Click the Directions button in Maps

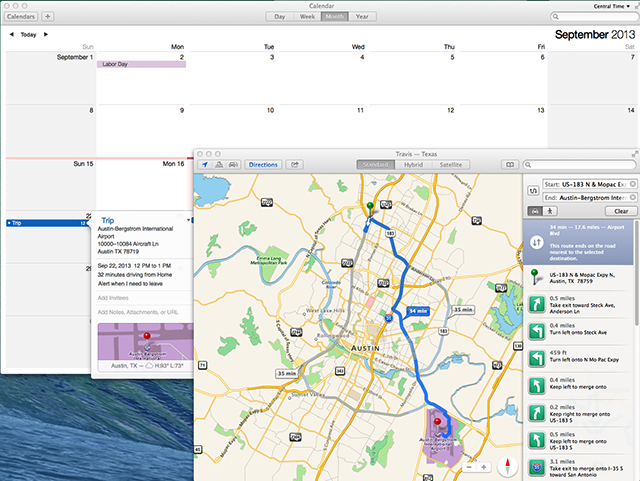point(263,165)
